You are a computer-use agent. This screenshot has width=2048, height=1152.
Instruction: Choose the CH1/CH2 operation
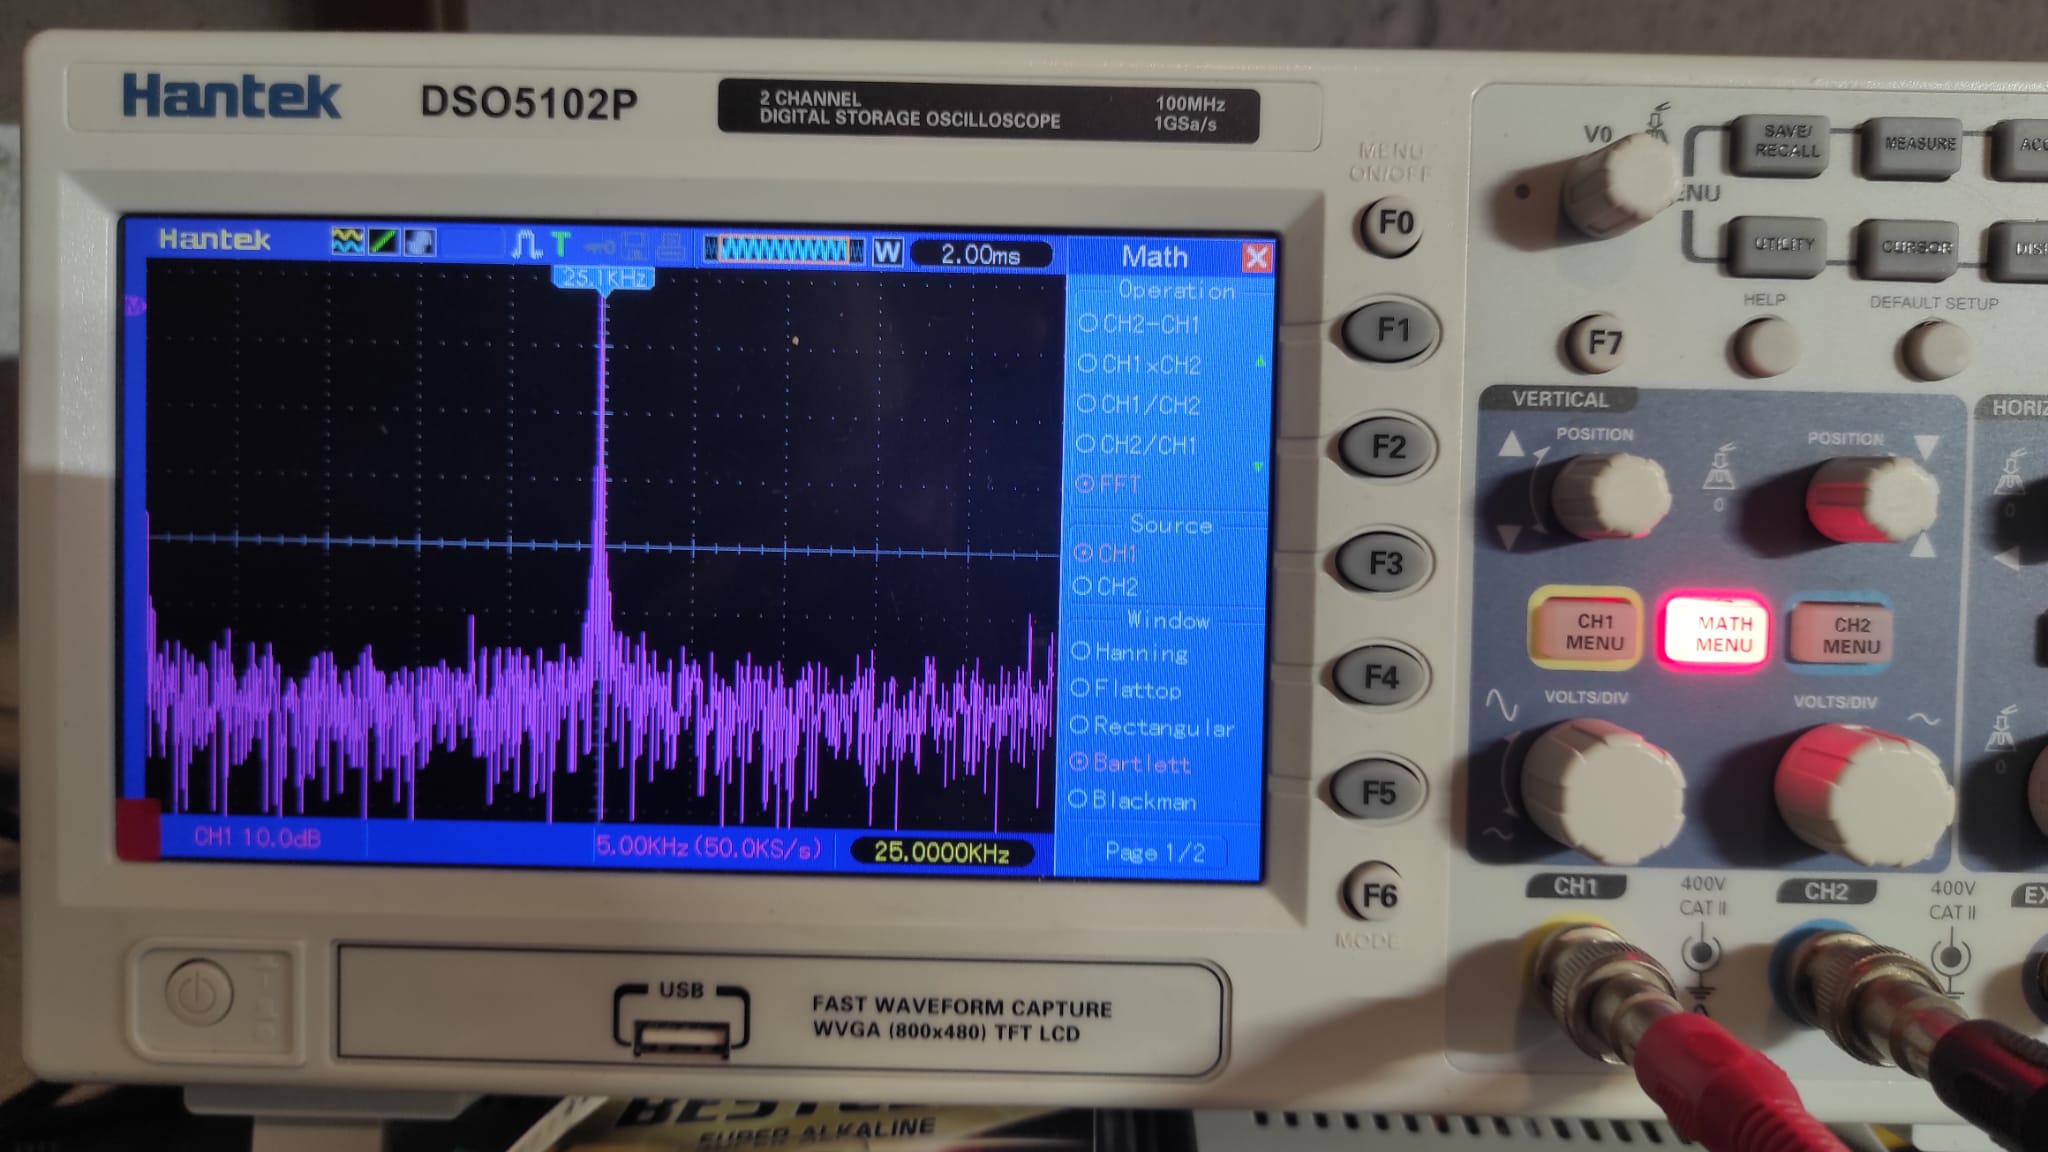point(1138,405)
